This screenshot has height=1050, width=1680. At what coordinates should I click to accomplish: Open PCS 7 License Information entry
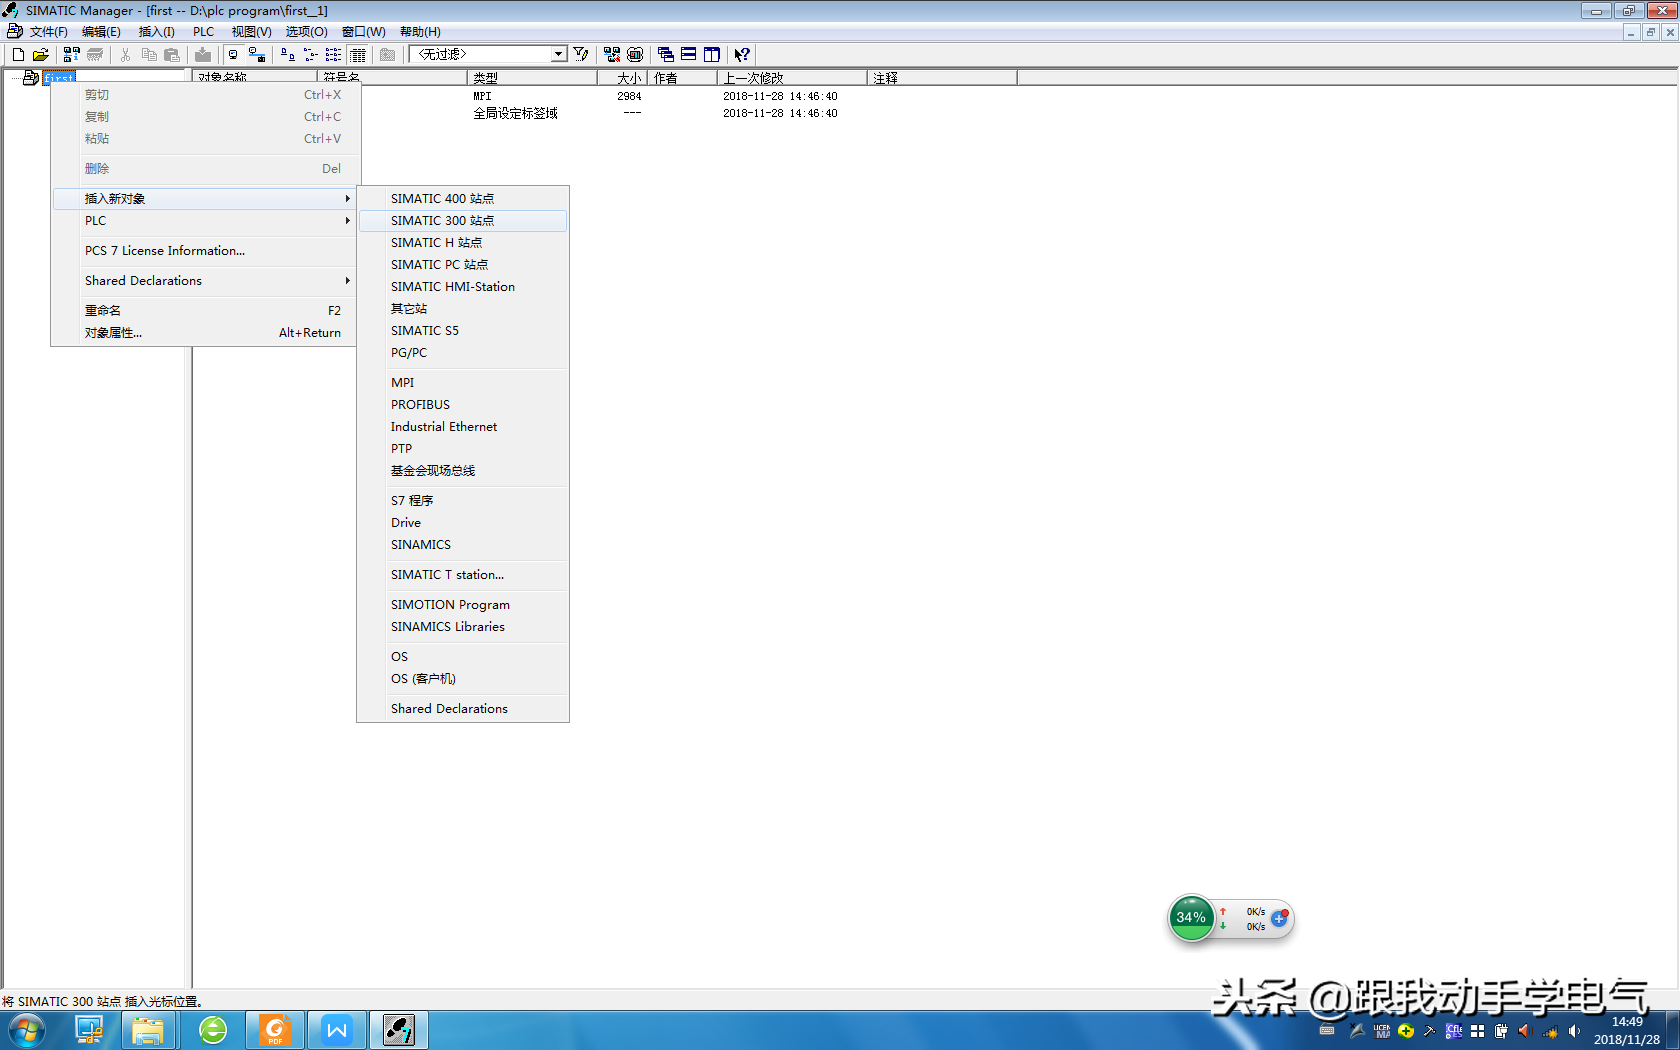pos(164,251)
